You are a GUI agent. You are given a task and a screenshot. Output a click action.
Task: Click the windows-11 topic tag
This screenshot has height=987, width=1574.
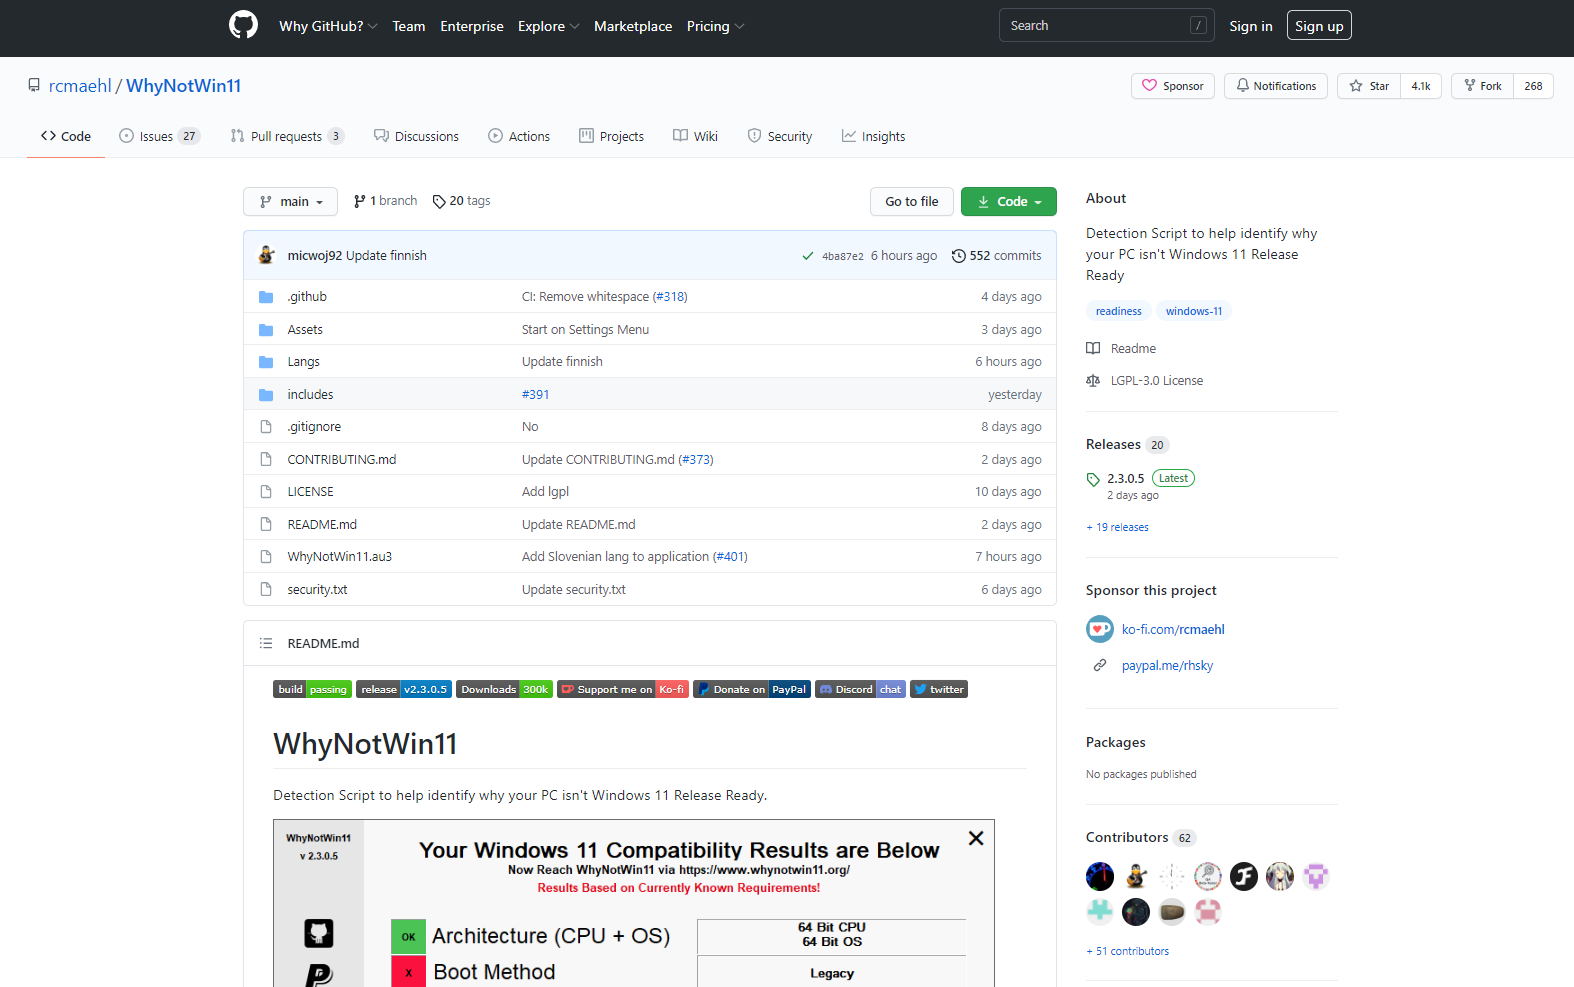1194,311
